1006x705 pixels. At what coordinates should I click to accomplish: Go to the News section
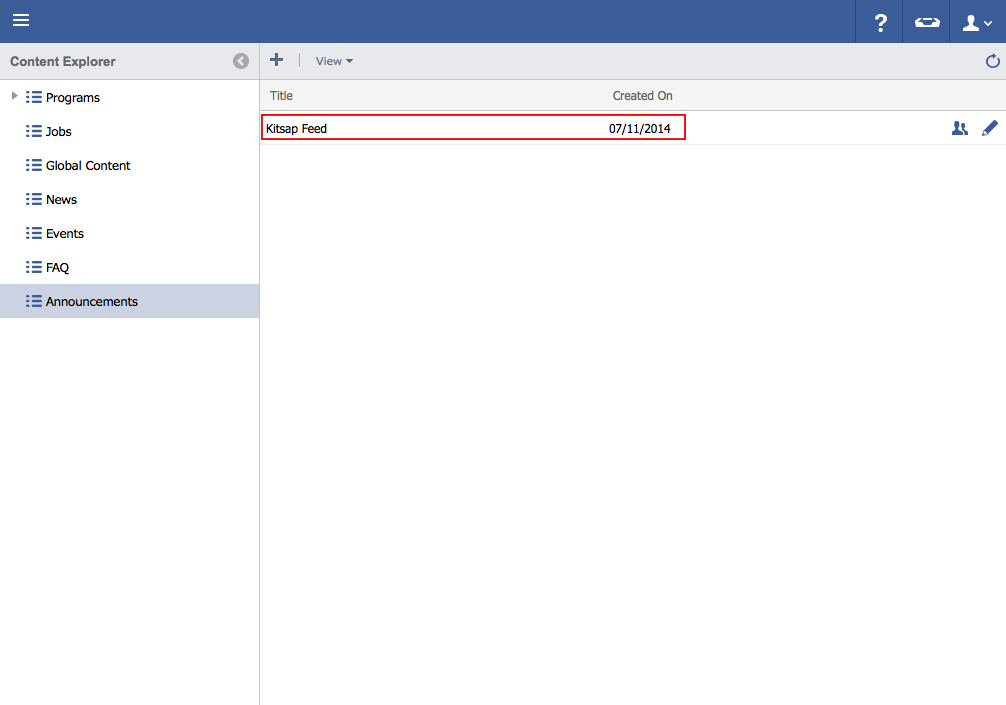[61, 199]
